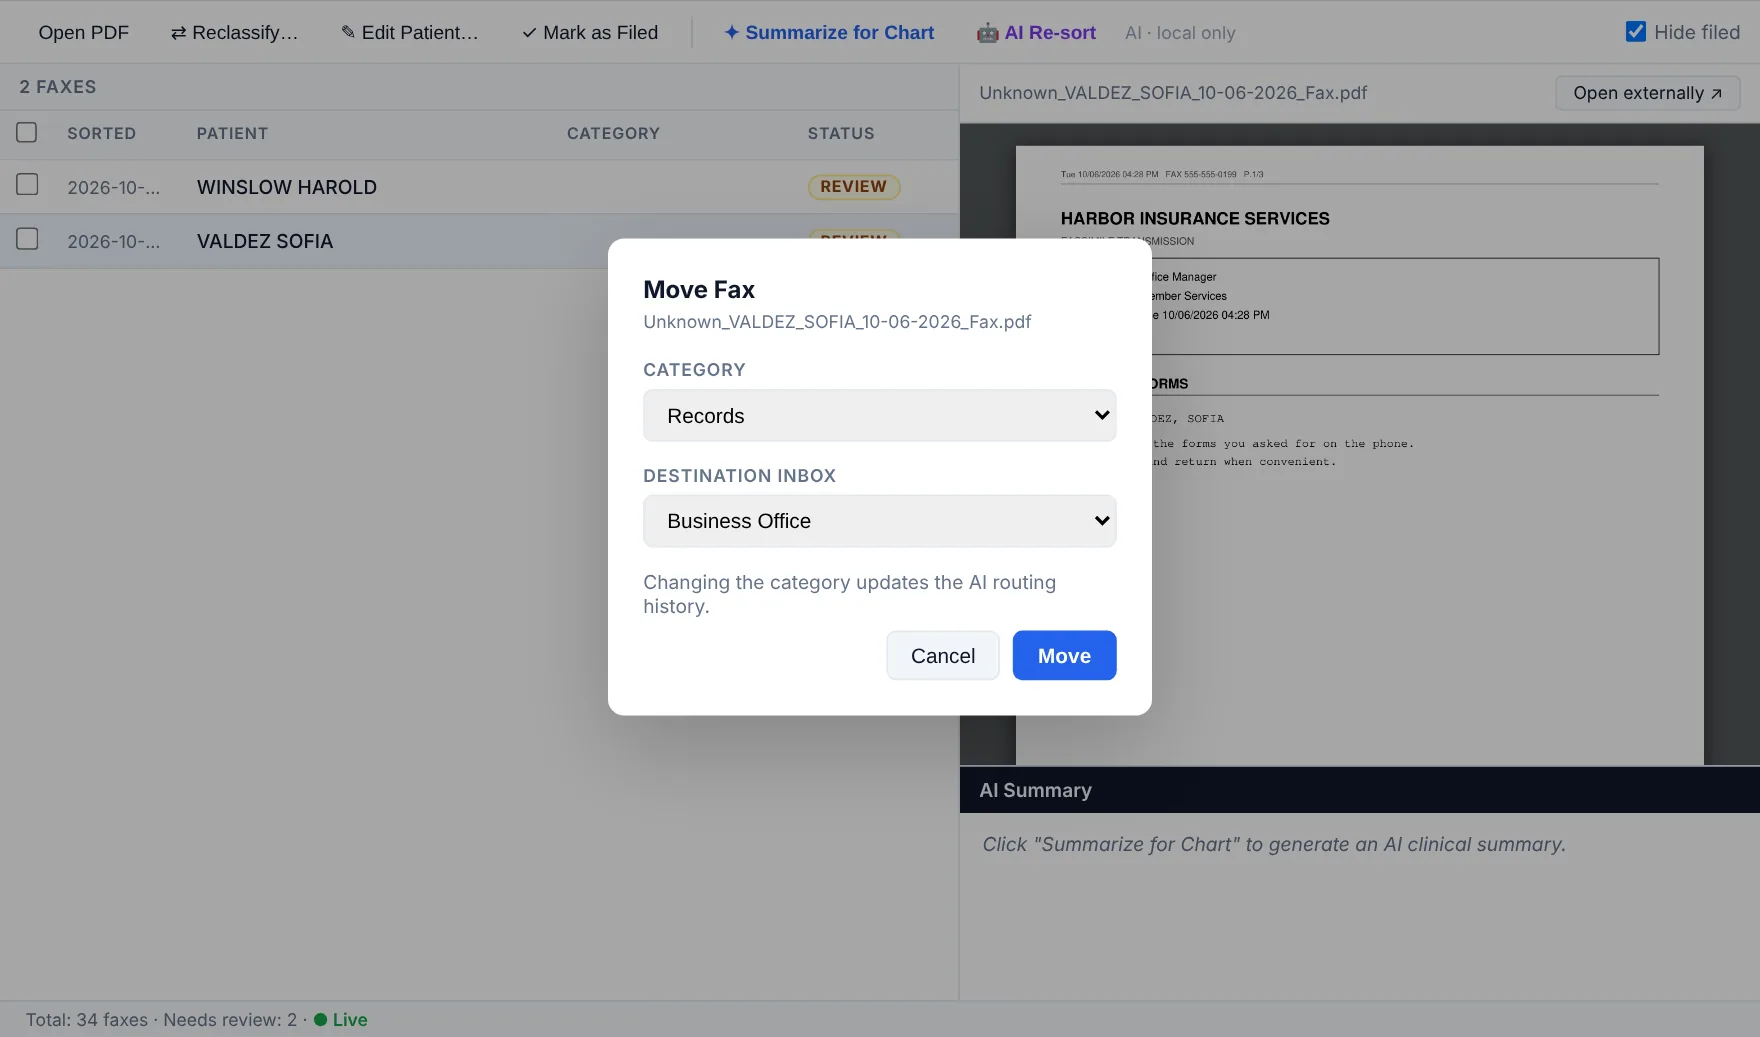Click the CATEGORY column header
Image resolution: width=1760 pixels, height=1037 pixels.
[x=613, y=133]
